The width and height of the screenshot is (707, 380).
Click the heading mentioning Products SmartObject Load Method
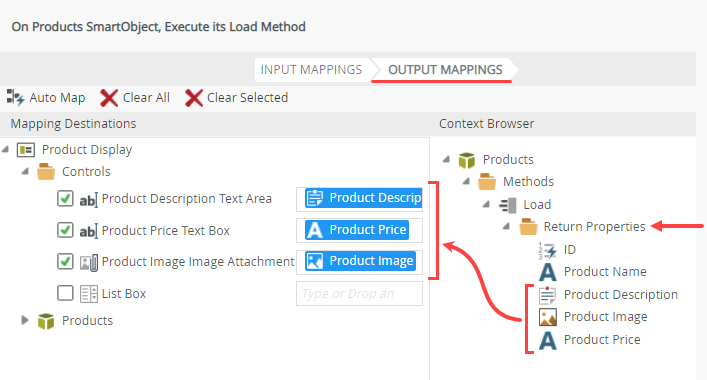(x=158, y=27)
